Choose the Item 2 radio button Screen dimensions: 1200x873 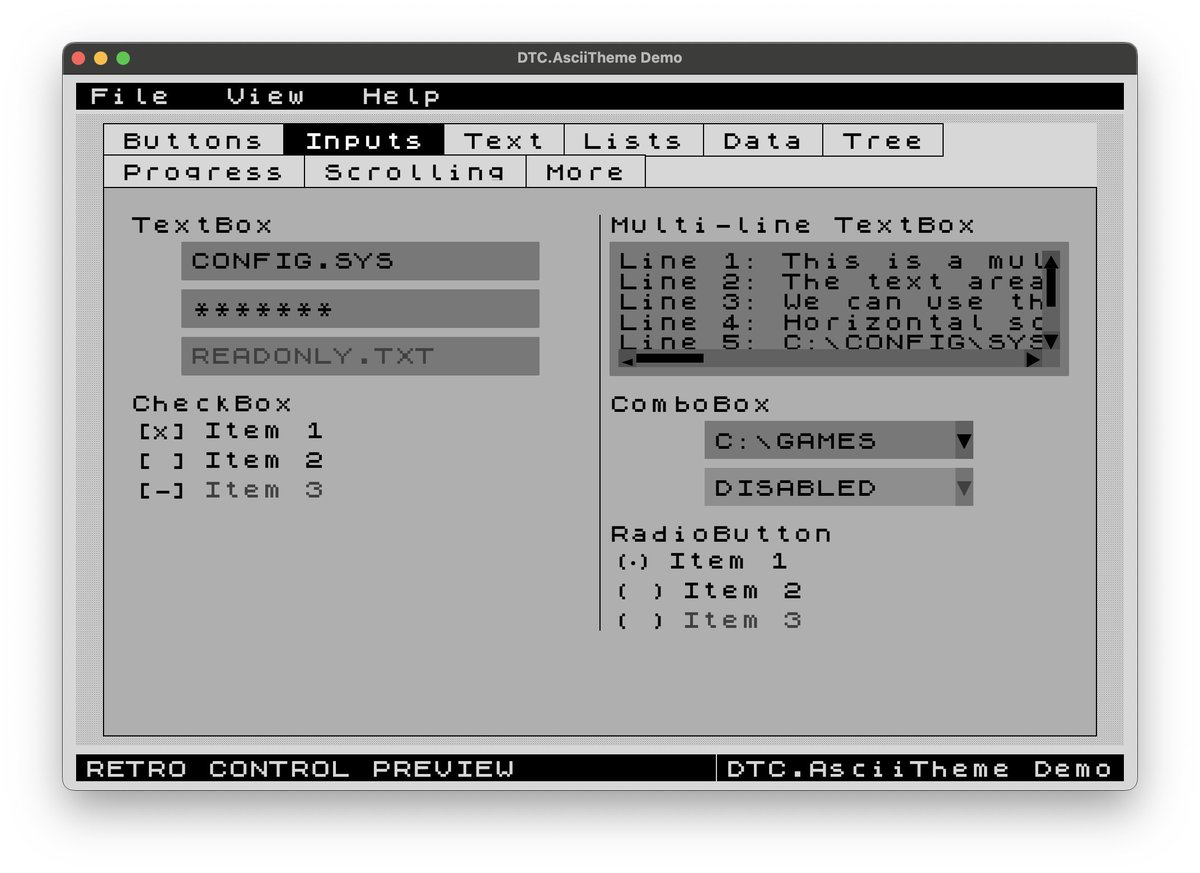[710, 591]
